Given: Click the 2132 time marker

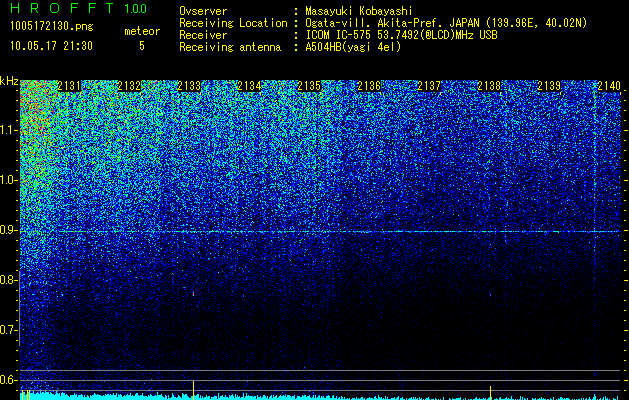Looking at the screenshot, I should 129,86.
